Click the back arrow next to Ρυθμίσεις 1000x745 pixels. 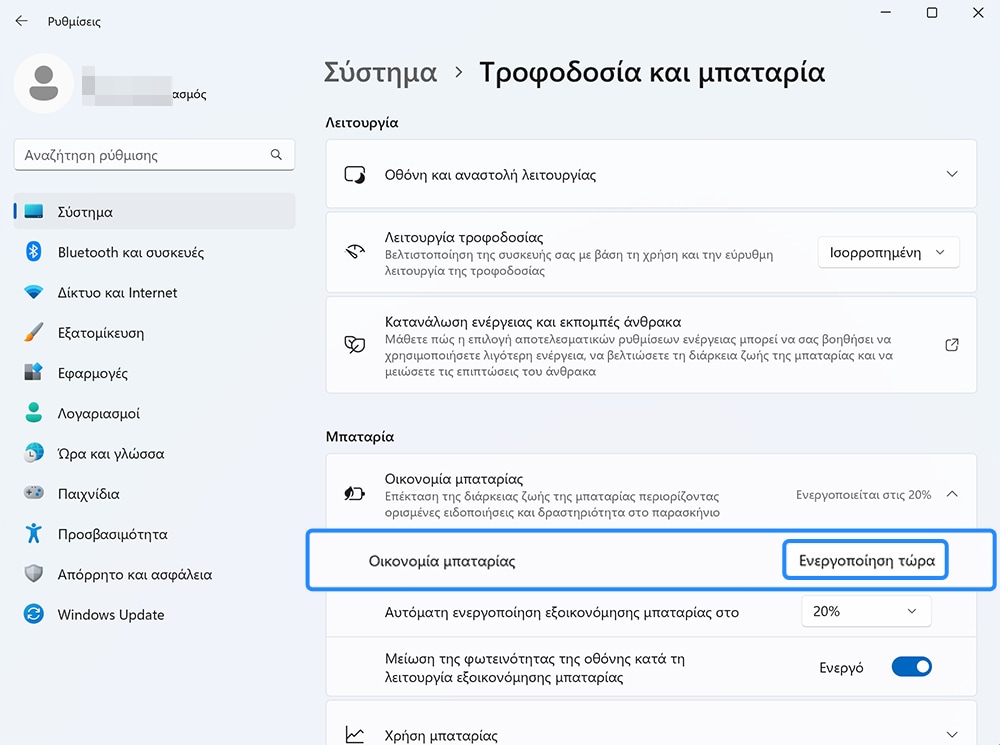coord(22,21)
